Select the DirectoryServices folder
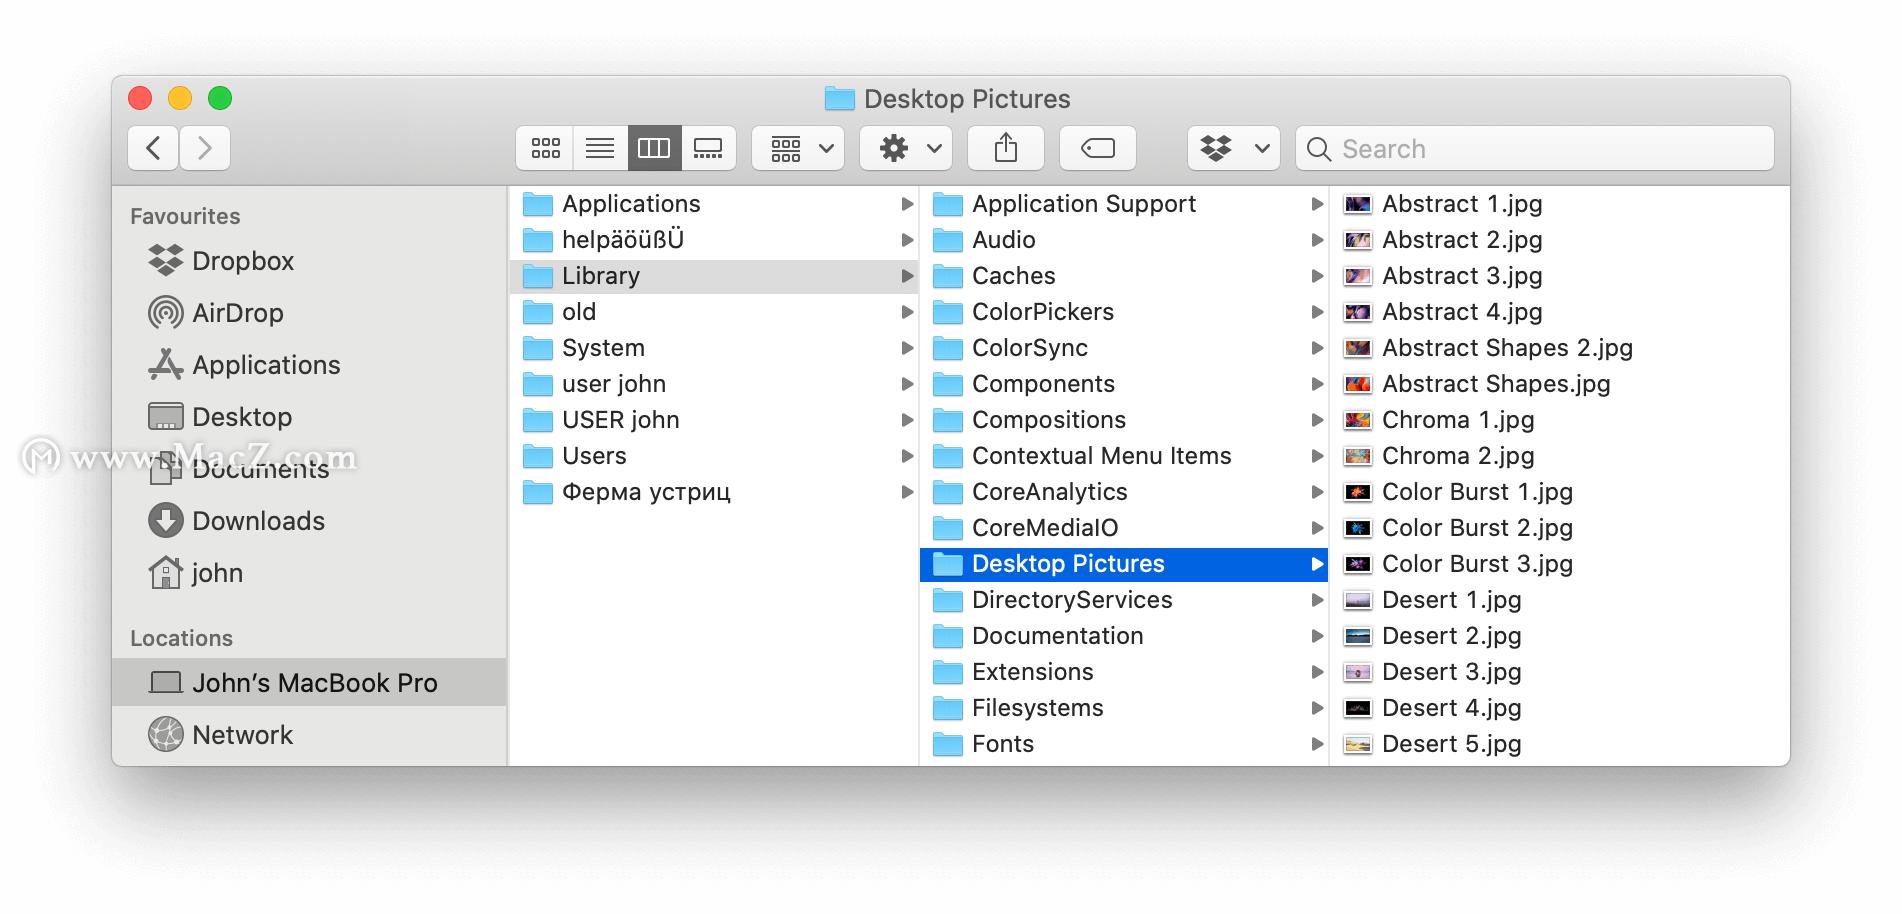Screen dimensions: 1902x914 click(1124, 600)
